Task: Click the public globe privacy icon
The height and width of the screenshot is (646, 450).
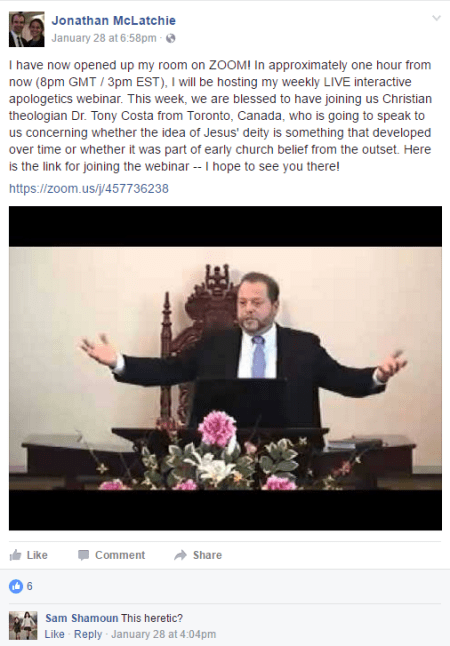Action: pos(171,38)
